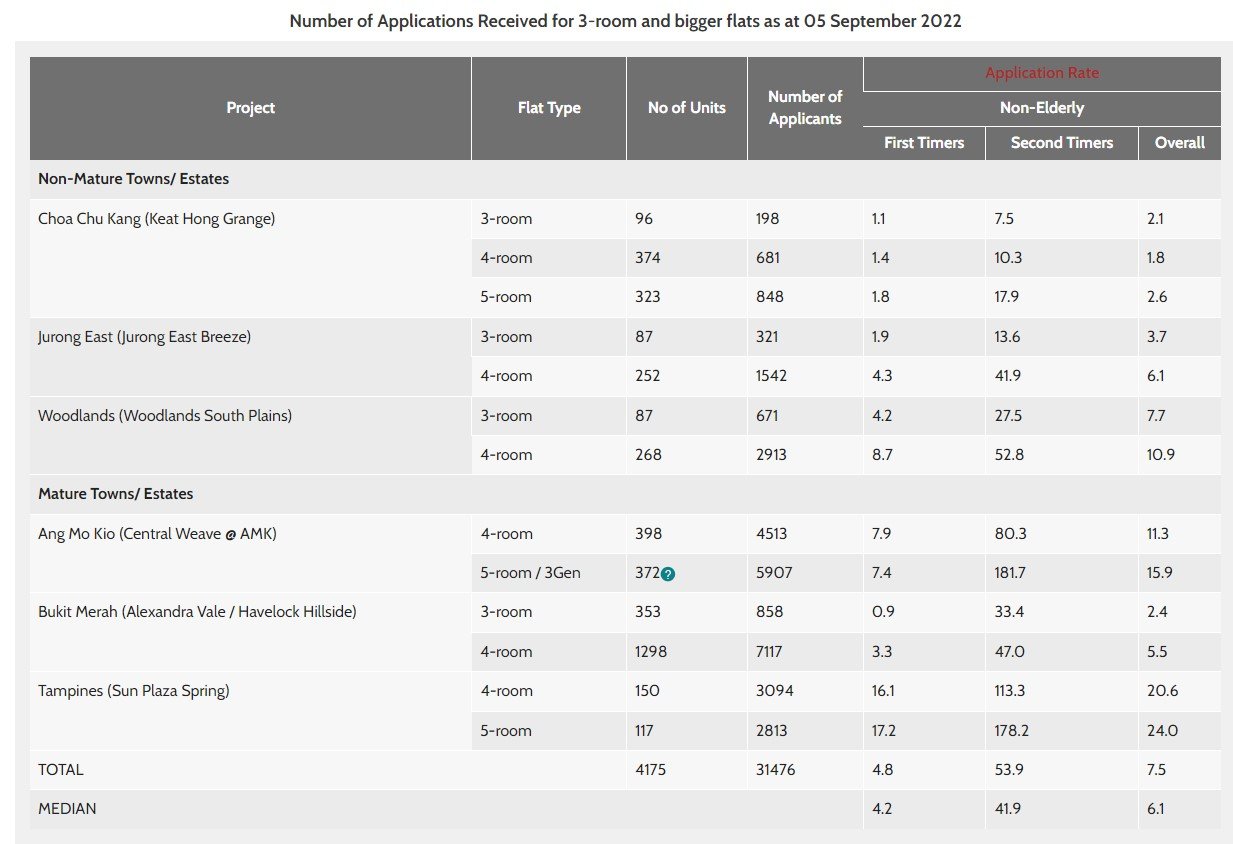The width and height of the screenshot is (1233, 844).
Task: Click the total applicants value 31476
Action: click(x=776, y=770)
